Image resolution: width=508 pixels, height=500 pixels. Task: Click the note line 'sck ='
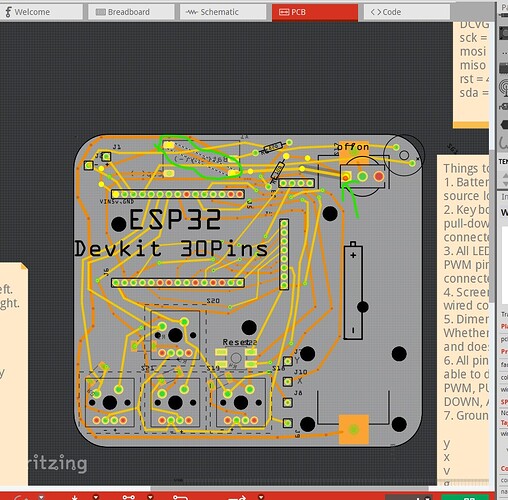tap(473, 38)
